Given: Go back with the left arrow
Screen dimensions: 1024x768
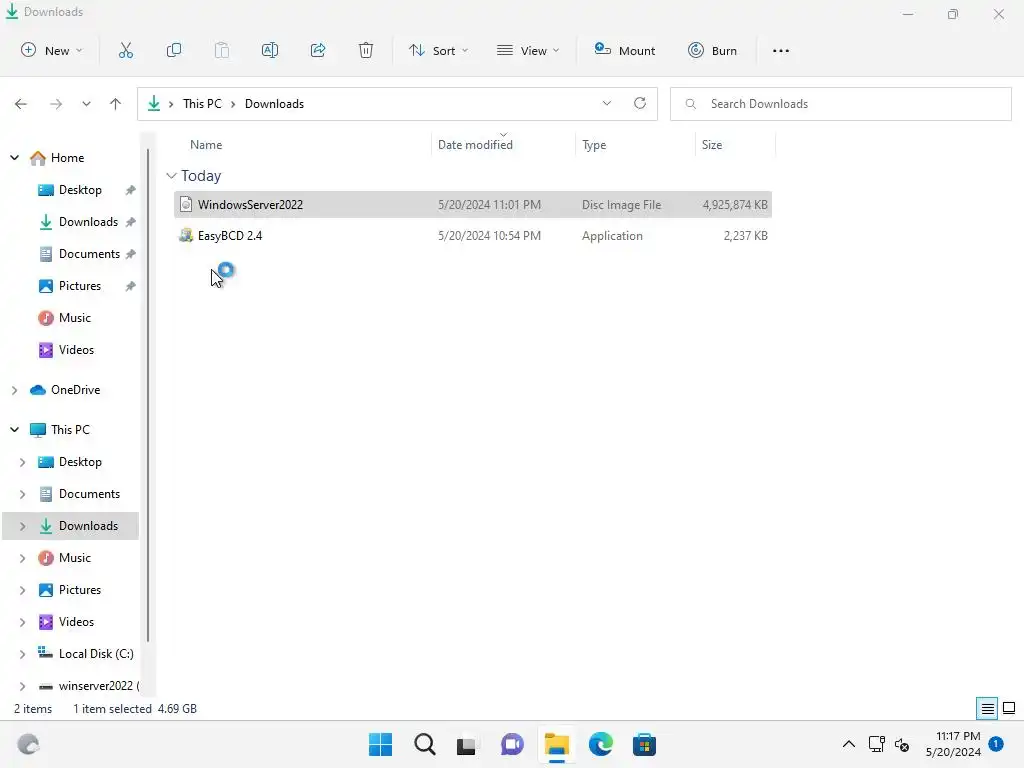Looking at the screenshot, I should click(21, 104).
